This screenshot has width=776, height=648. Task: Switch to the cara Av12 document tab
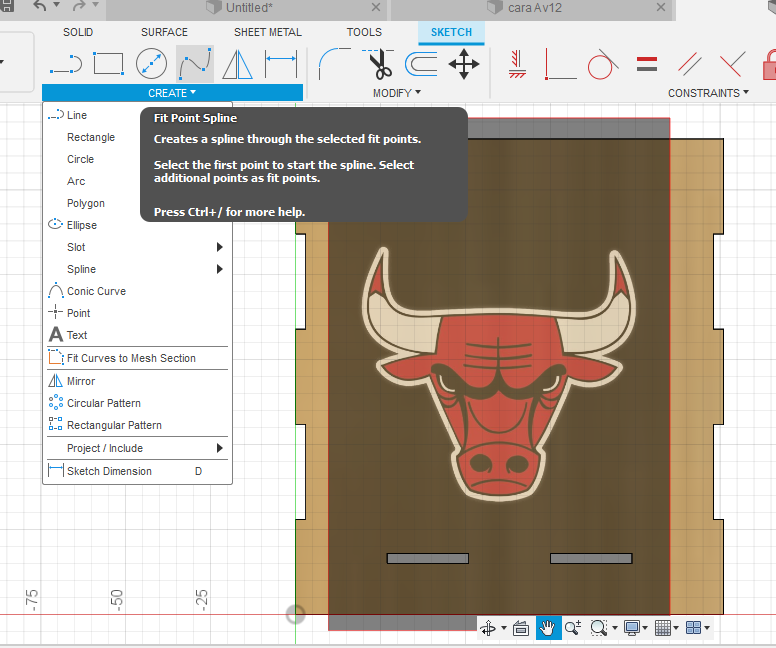click(x=532, y=8)
